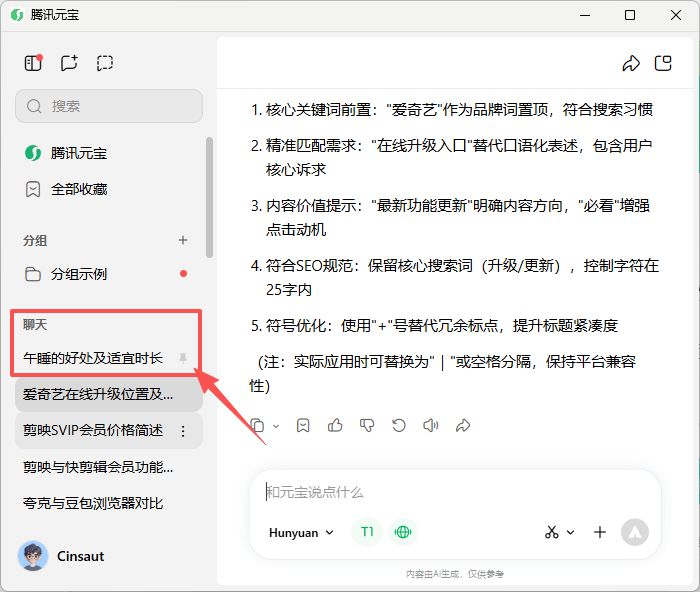Open more options for 剪映SVIP会员价格简述
The height and width of the screenshot is (592, 700).
183,431
